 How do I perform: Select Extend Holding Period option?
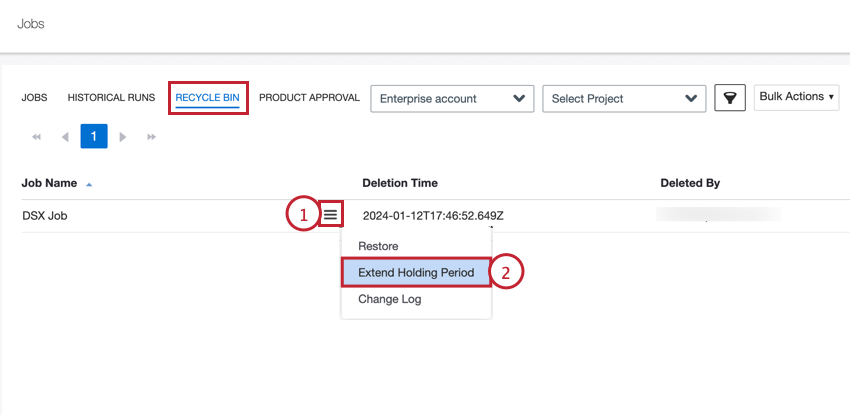click(x=416, y=272)
